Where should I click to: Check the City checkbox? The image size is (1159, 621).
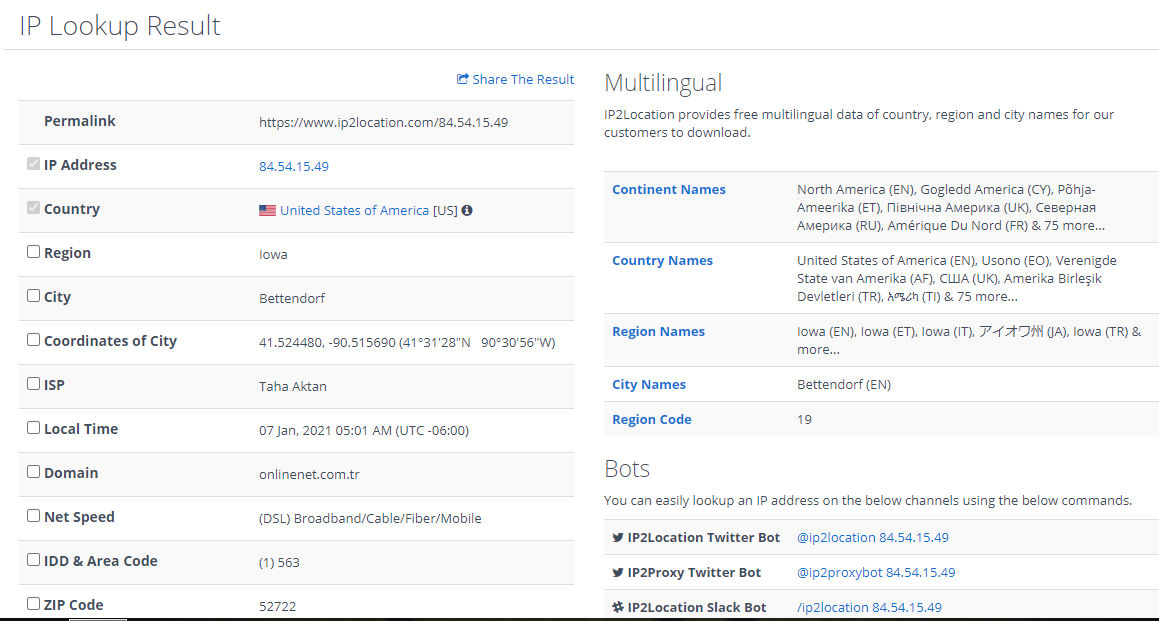(33, 296)
